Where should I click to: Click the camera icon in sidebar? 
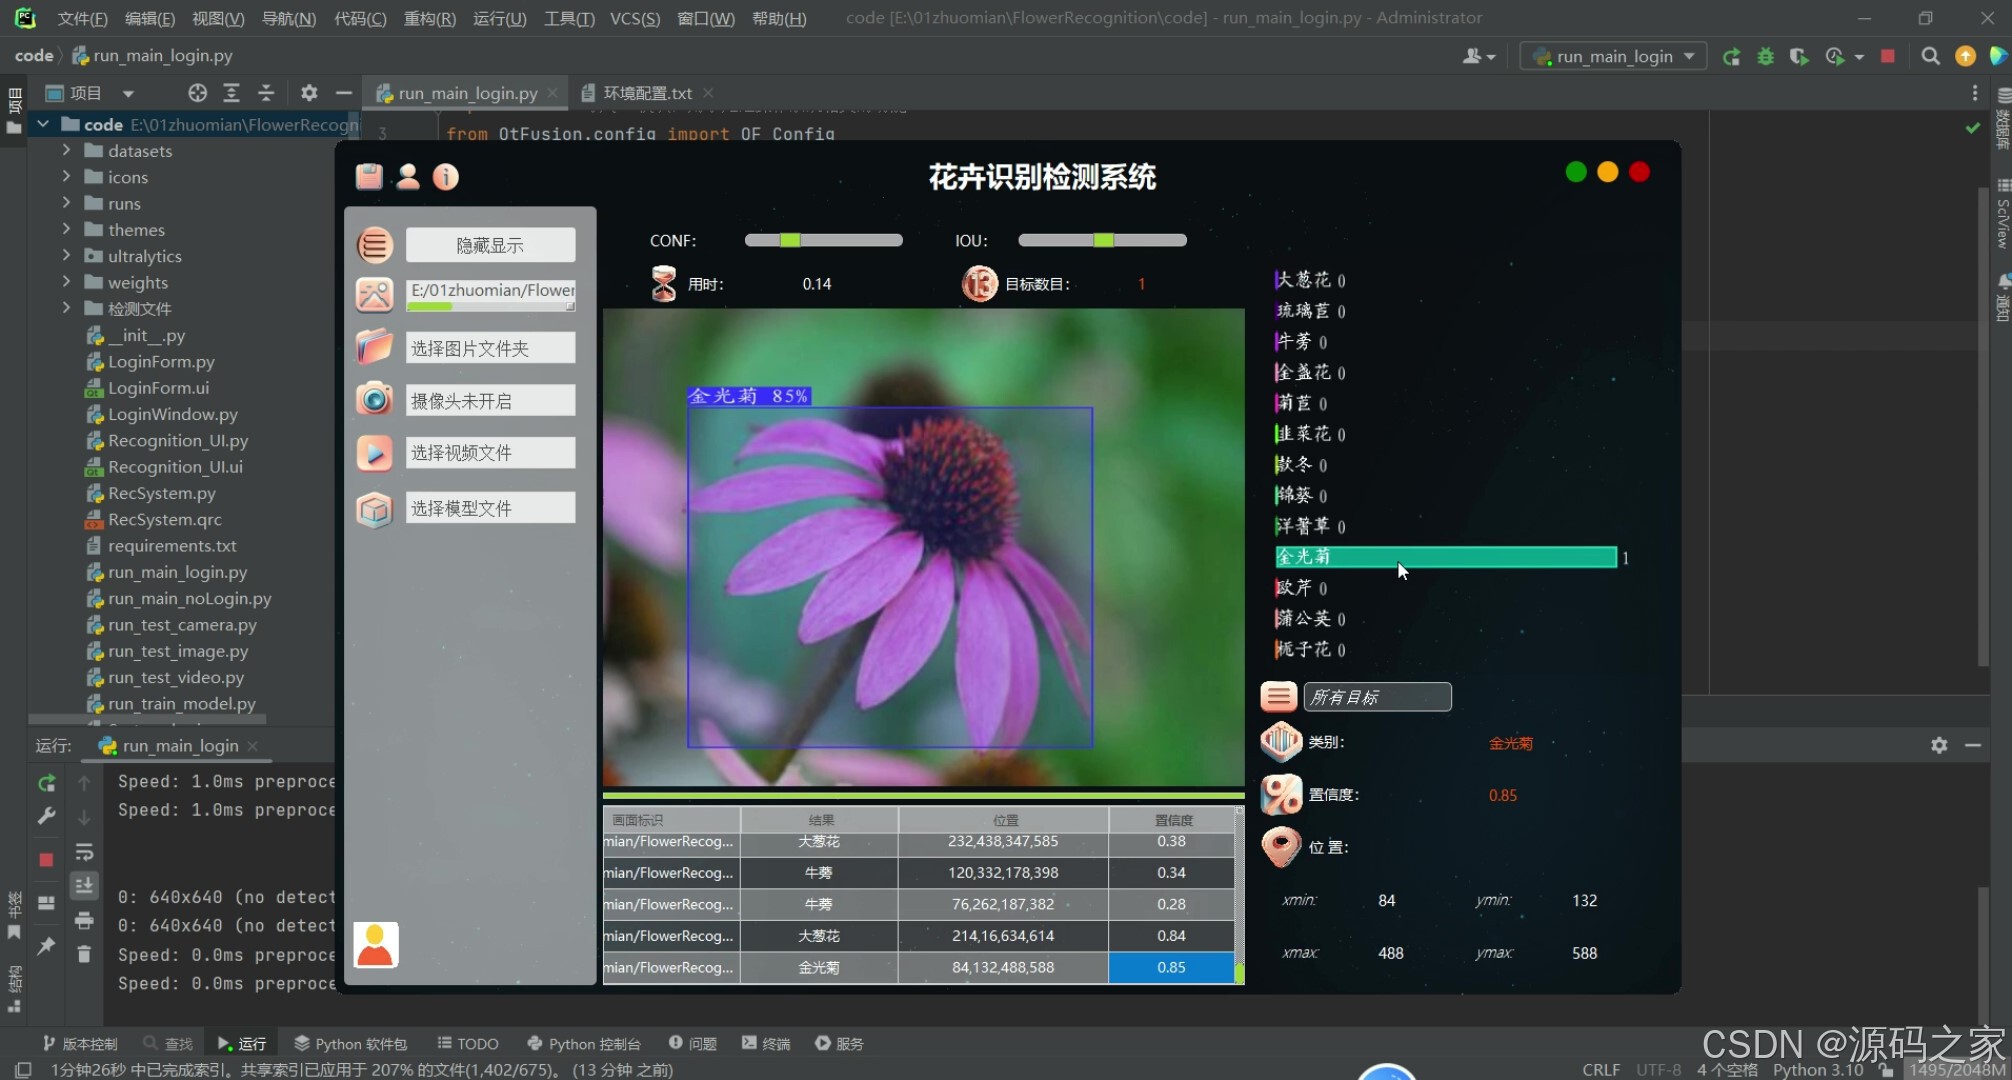[375, 400]
